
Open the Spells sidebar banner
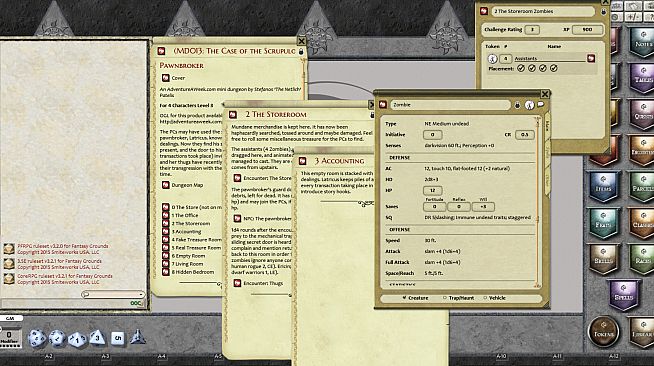pos(623,296)
